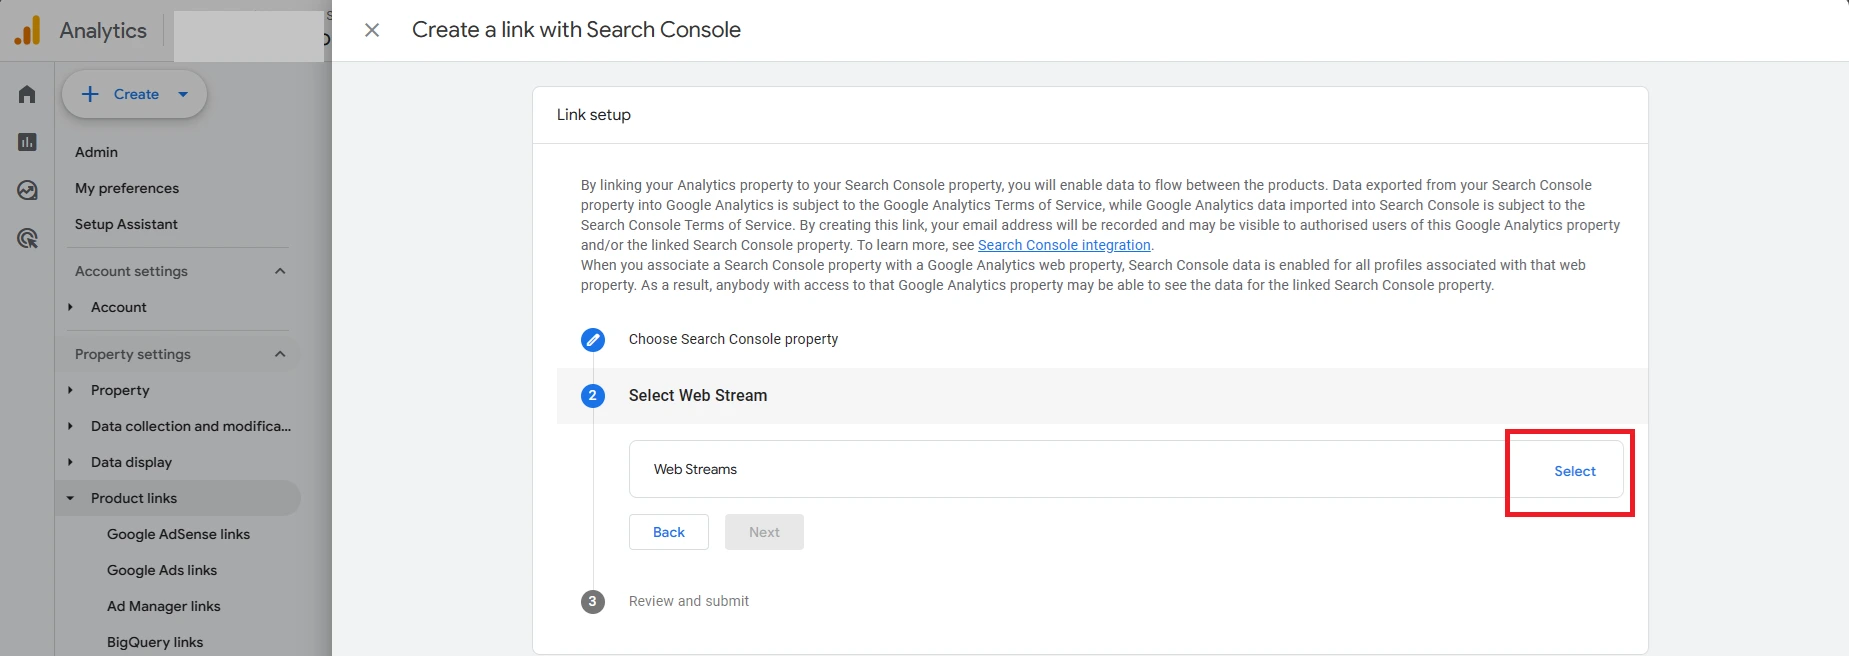
Task: Click the pencil edit icon for step one
Action: coord(593,339)
